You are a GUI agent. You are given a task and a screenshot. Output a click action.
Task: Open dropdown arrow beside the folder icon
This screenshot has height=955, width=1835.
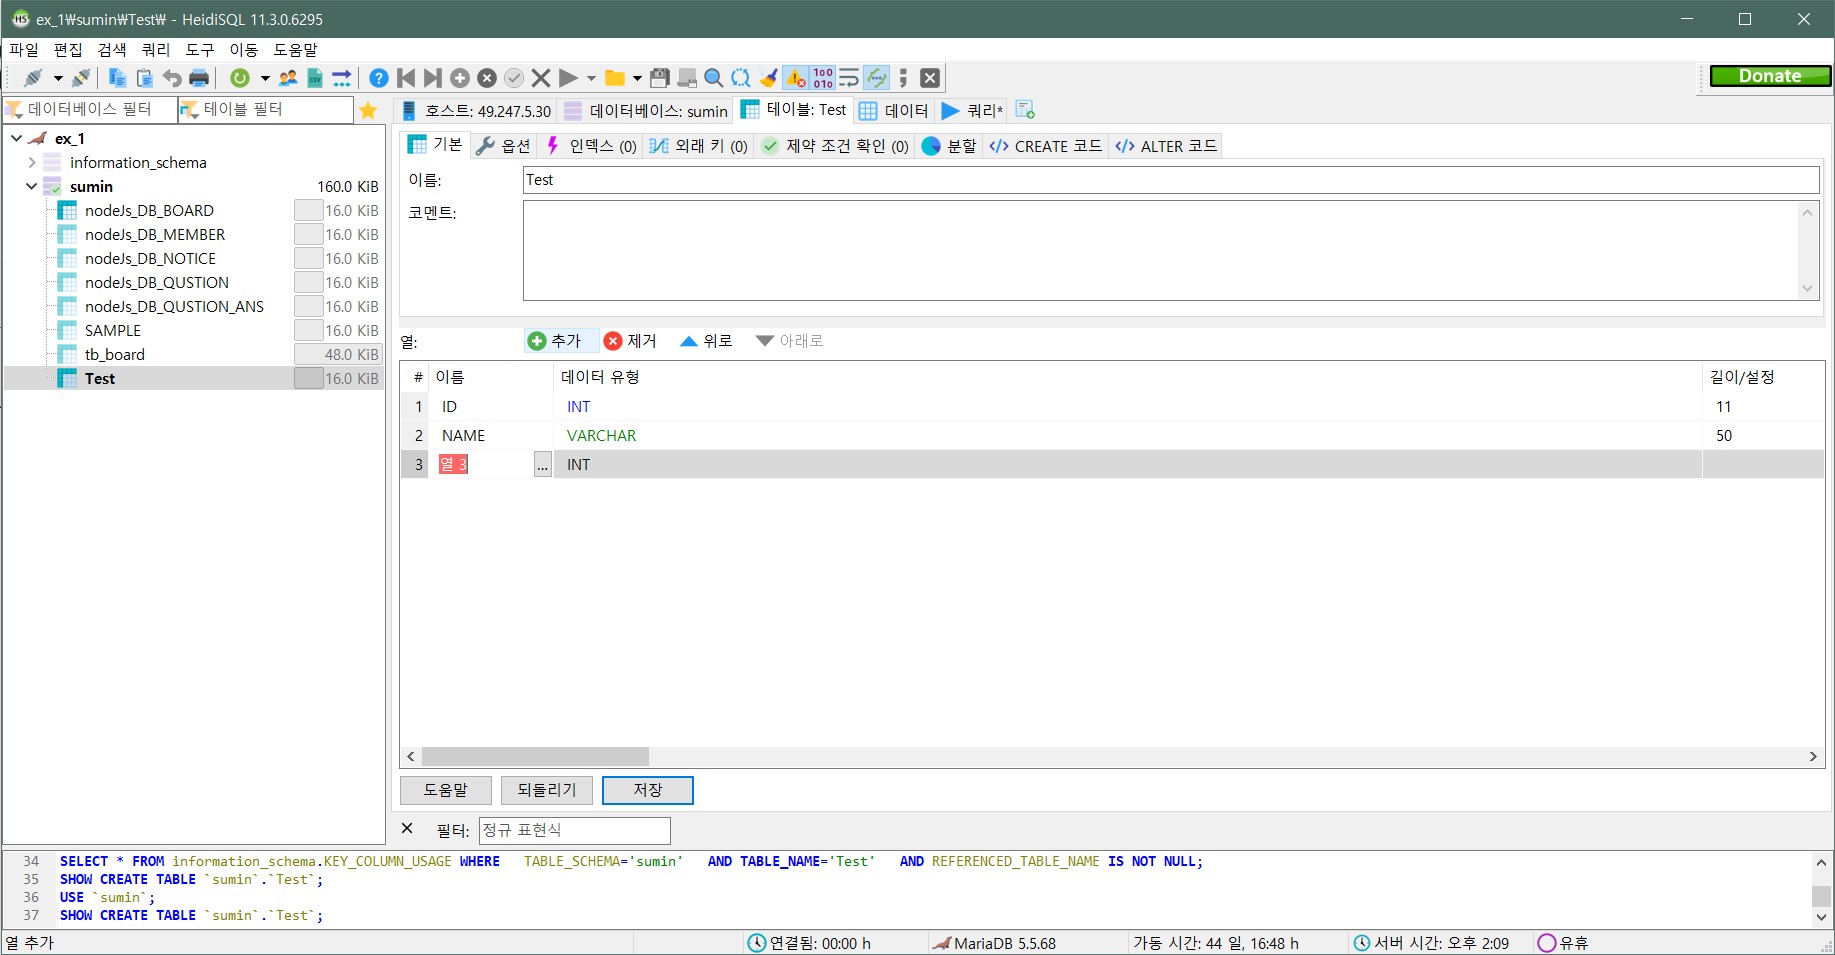[637, 78]
